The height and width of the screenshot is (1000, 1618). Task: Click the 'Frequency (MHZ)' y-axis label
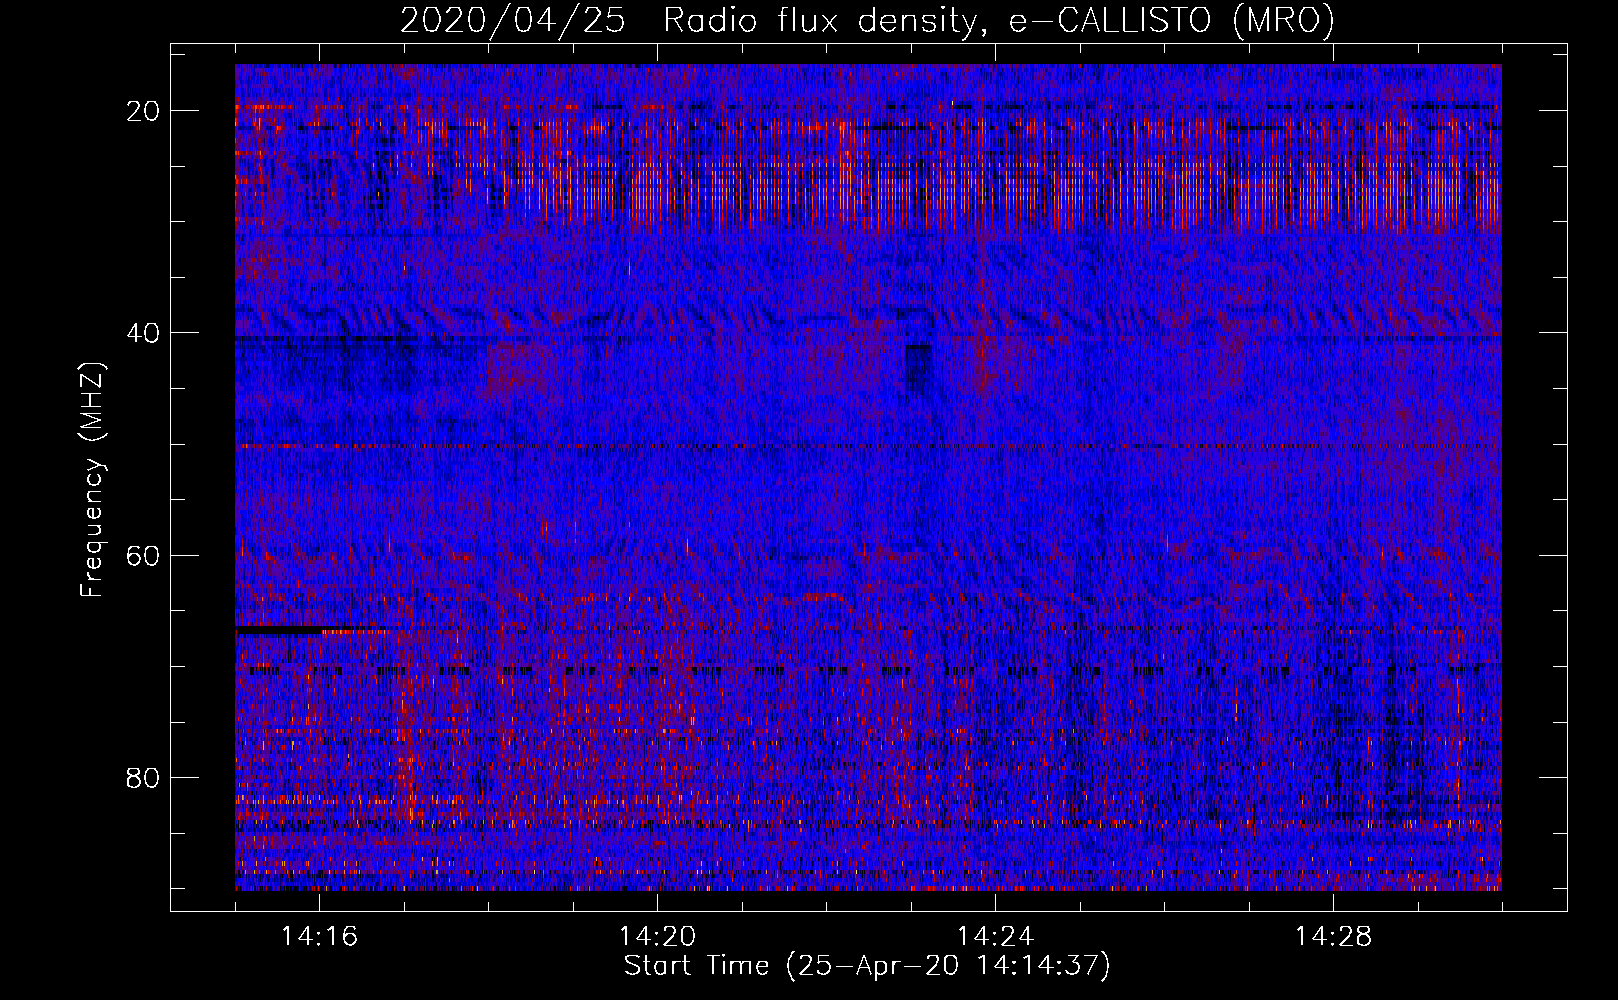pyautogui.click(x=92, y=480)
